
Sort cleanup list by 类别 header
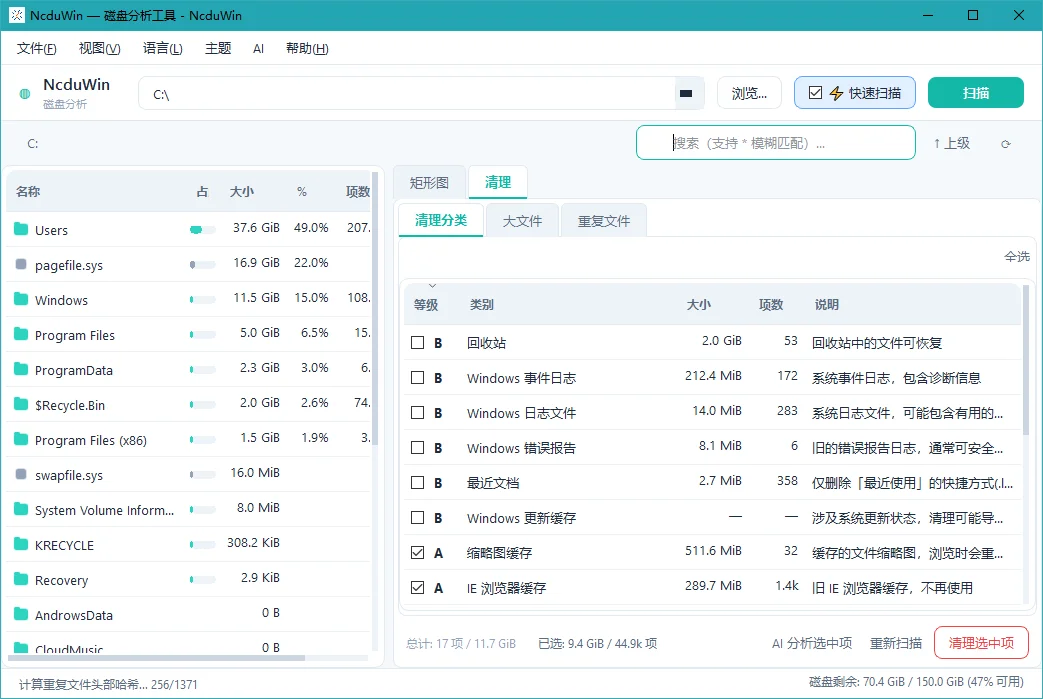(482, 305)
